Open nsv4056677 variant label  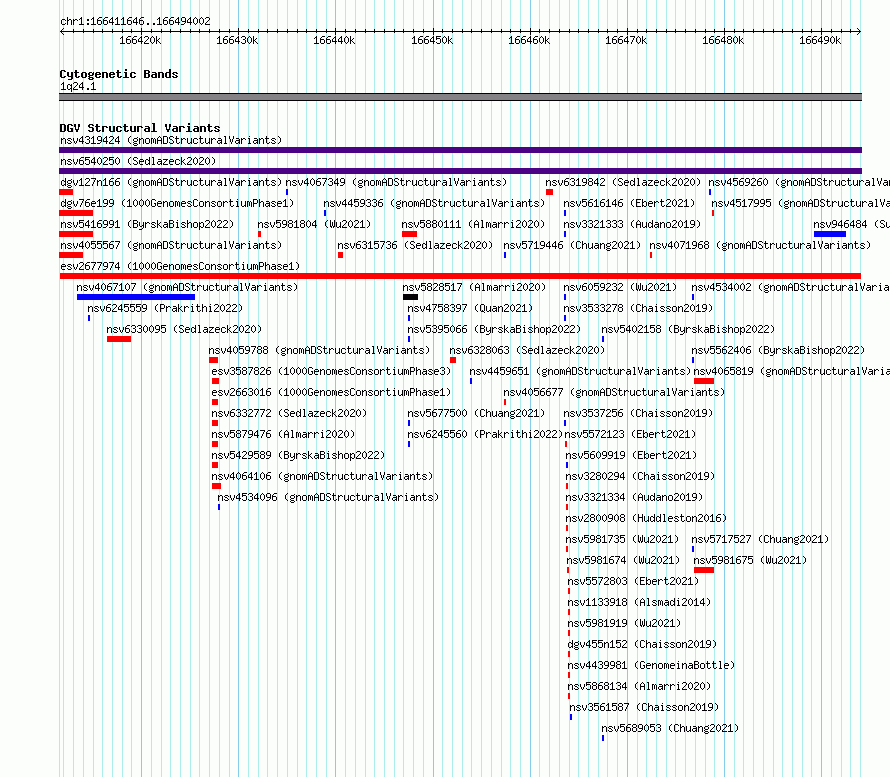click(x=614, y=392)
